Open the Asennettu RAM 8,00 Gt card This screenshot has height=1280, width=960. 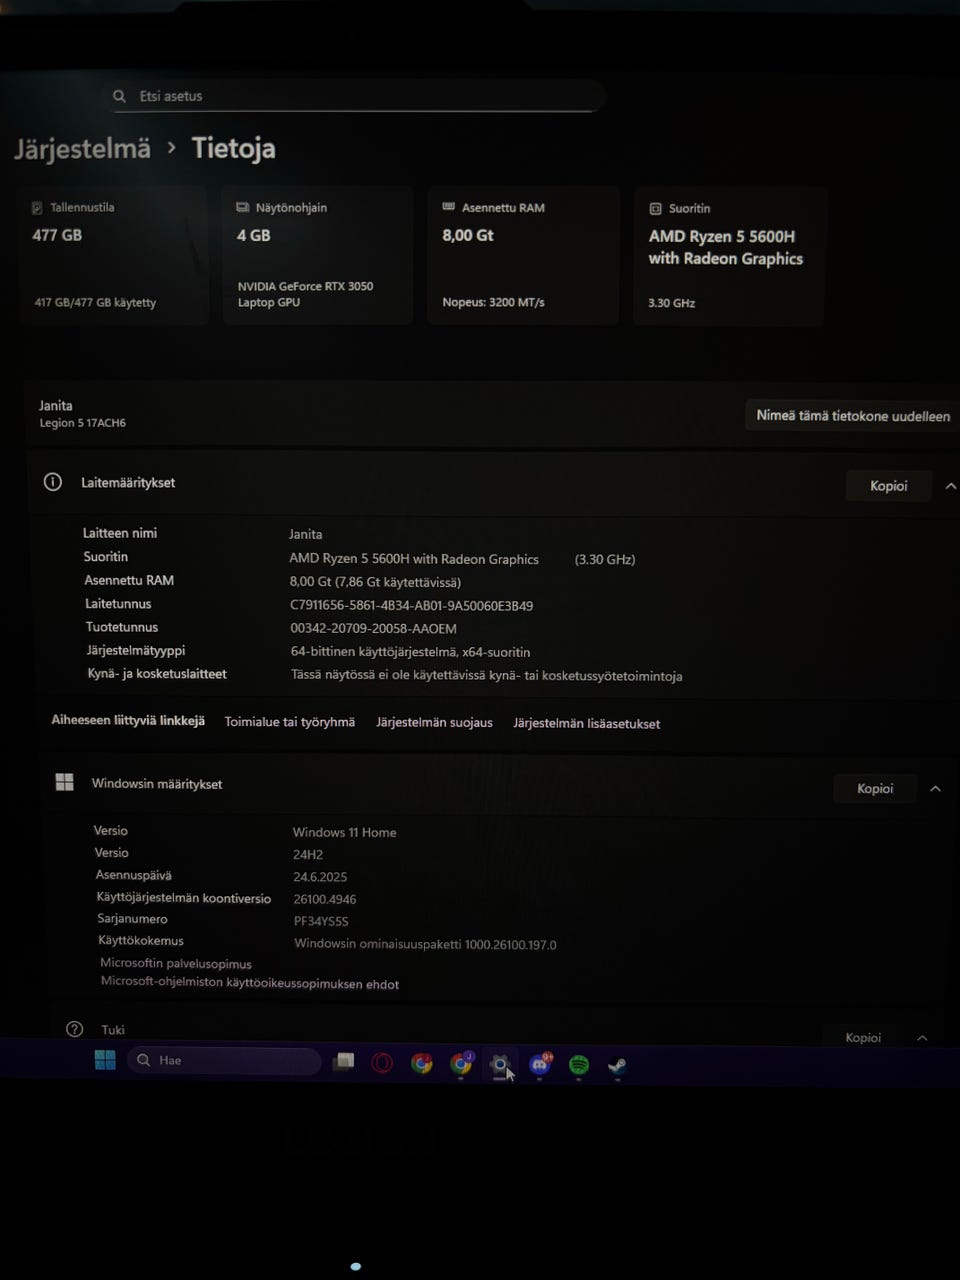(x=523, y=255)
